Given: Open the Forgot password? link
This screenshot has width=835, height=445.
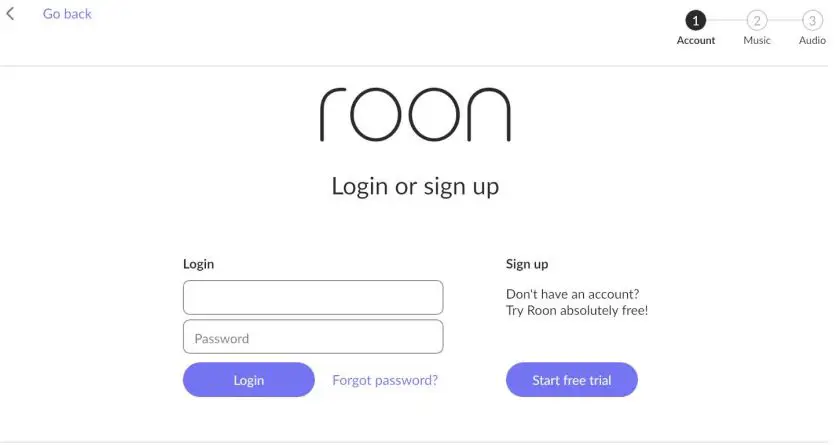Looking at the screenshot, I should (385, 380).
